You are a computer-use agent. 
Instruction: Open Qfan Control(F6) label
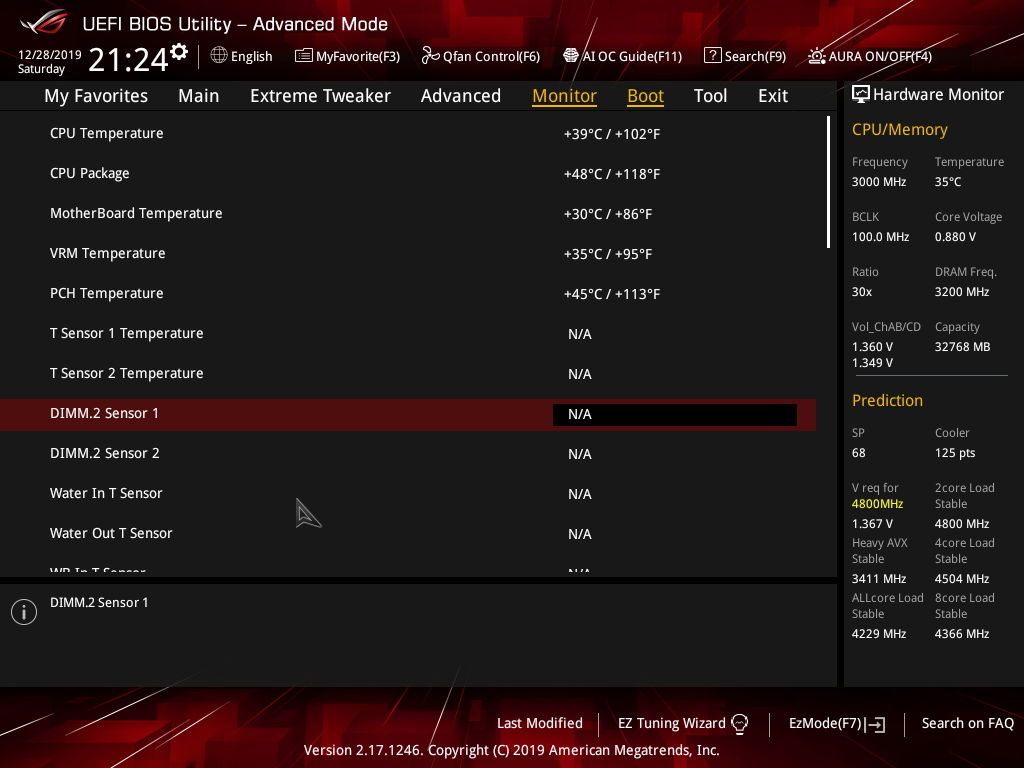tap(491, 57)
